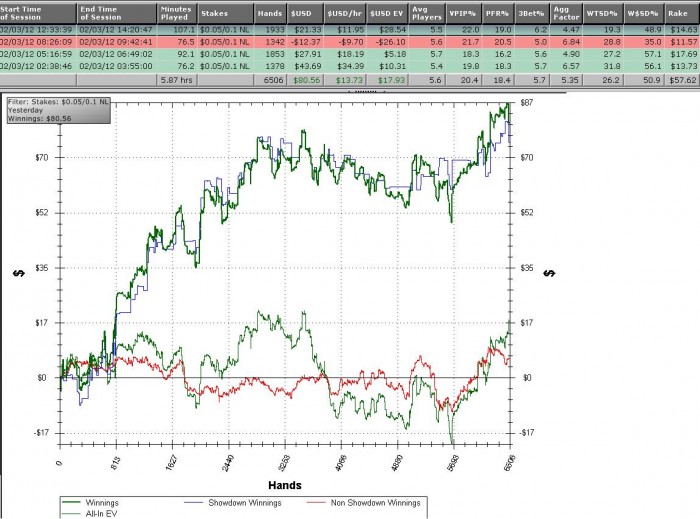This screenshot has width=700, height=519.
Task: Sort by W$SD% column header
Action: (x=643, y=13)
